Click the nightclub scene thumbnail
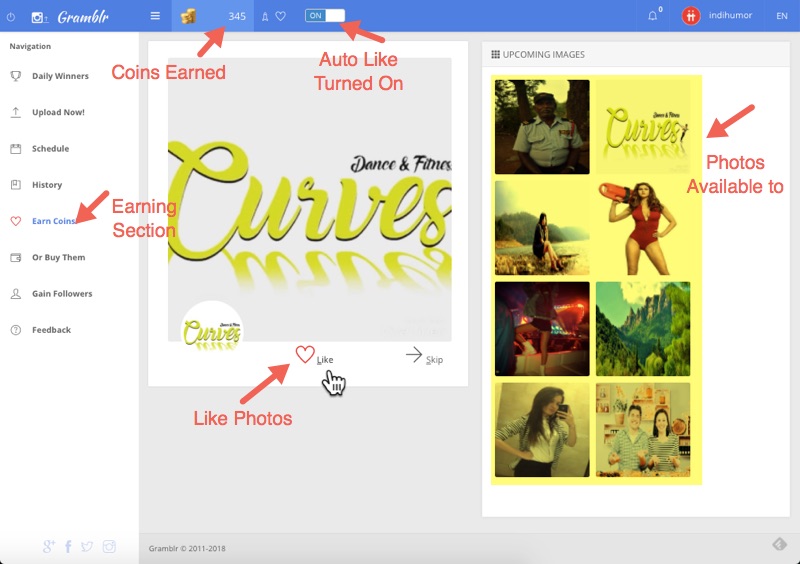This screenshot has height=564, width=800. click(x=542, y=329)
